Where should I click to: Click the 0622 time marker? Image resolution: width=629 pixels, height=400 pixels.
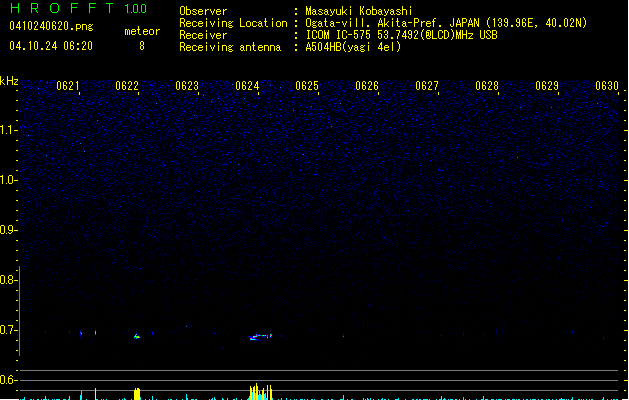(x=127, y=85)
